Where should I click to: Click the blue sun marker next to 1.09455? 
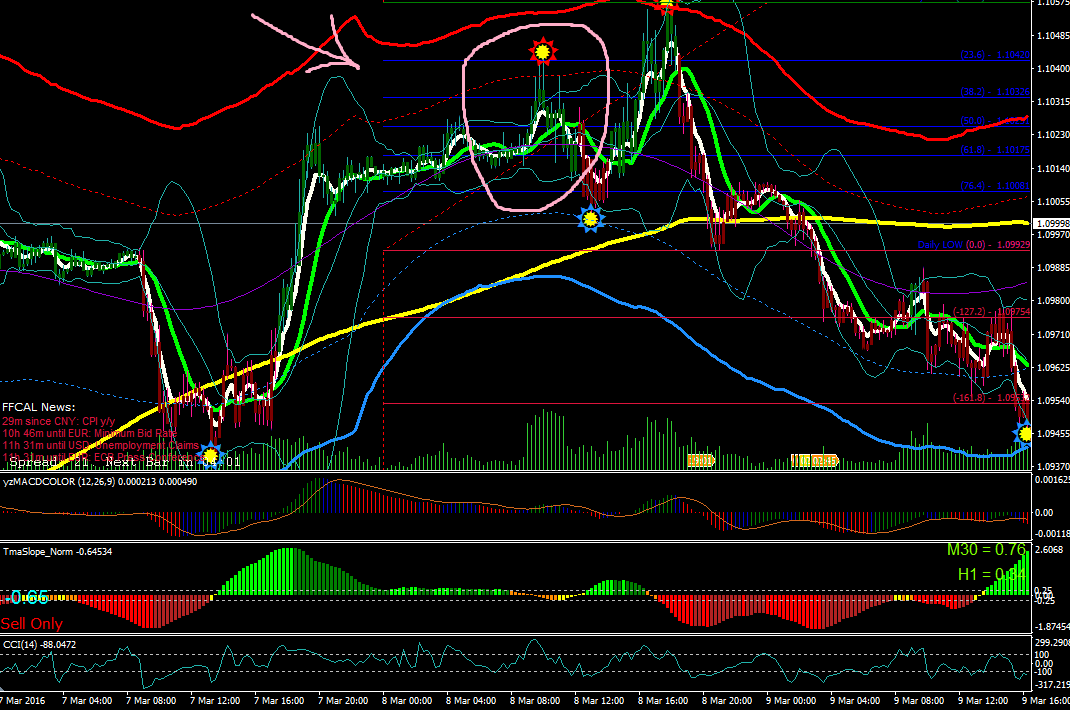(x=1024, y=434)
